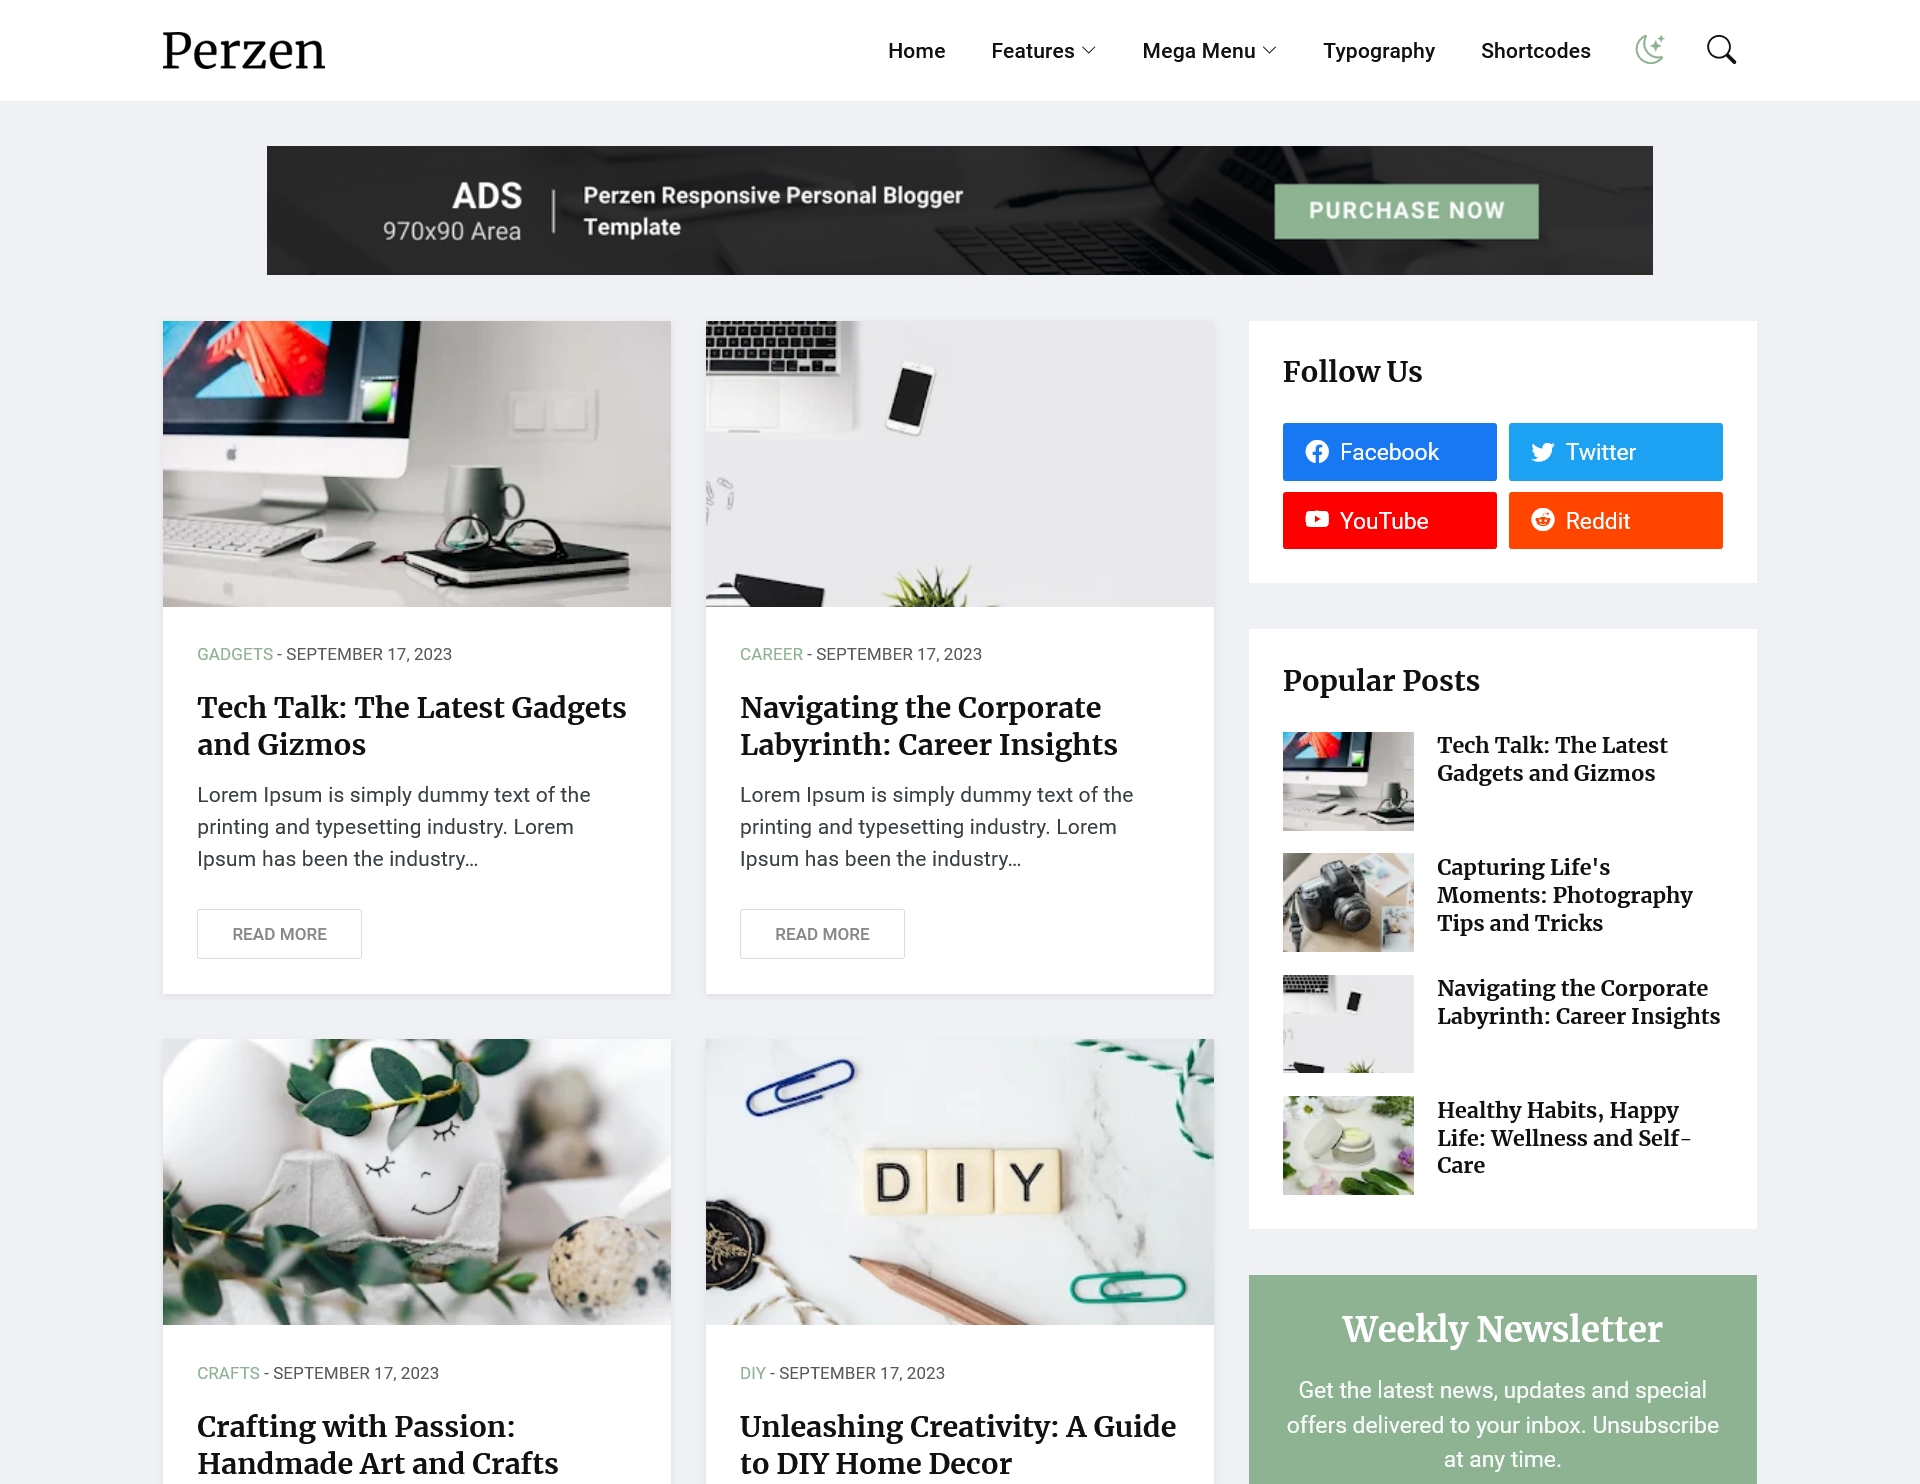This screenshot has width=1920, height=1484.
Task: Click the Perzen logo text link
Action: point(243,48)
